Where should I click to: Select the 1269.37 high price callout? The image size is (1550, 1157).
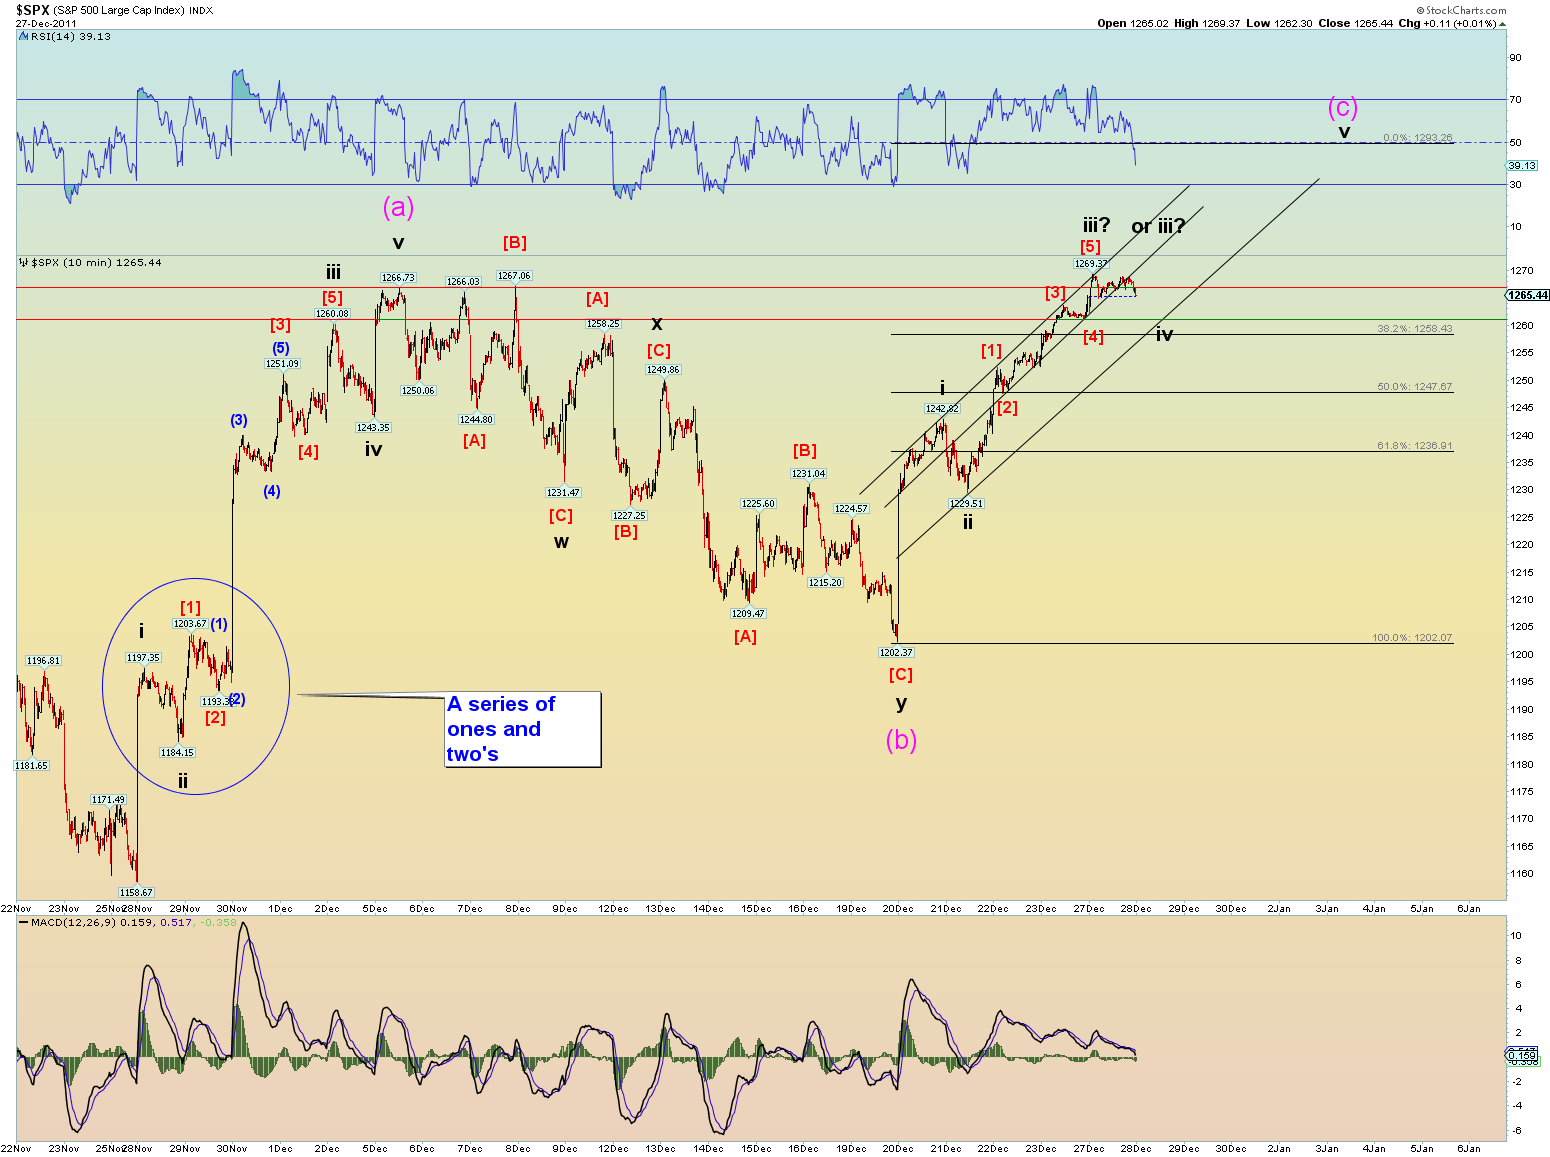tap(1090, 264)
